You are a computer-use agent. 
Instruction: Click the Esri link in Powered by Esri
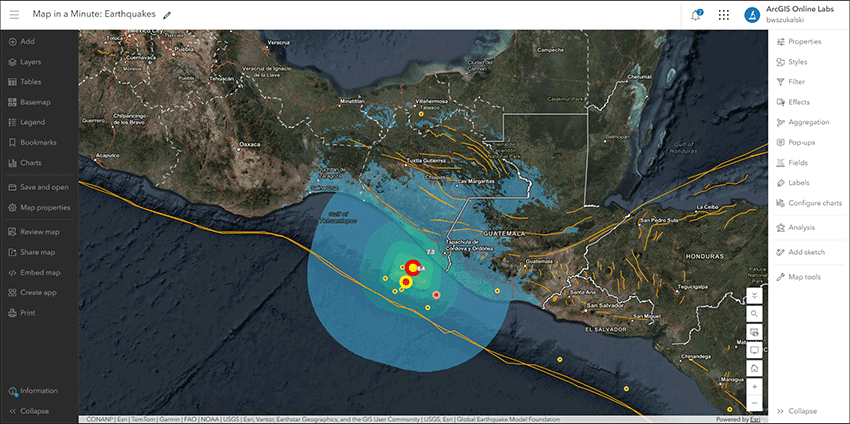click(755, 419)
